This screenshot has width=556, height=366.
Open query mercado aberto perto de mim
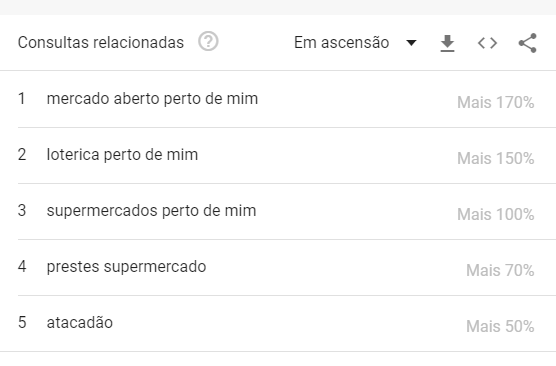tap(152, 99)
